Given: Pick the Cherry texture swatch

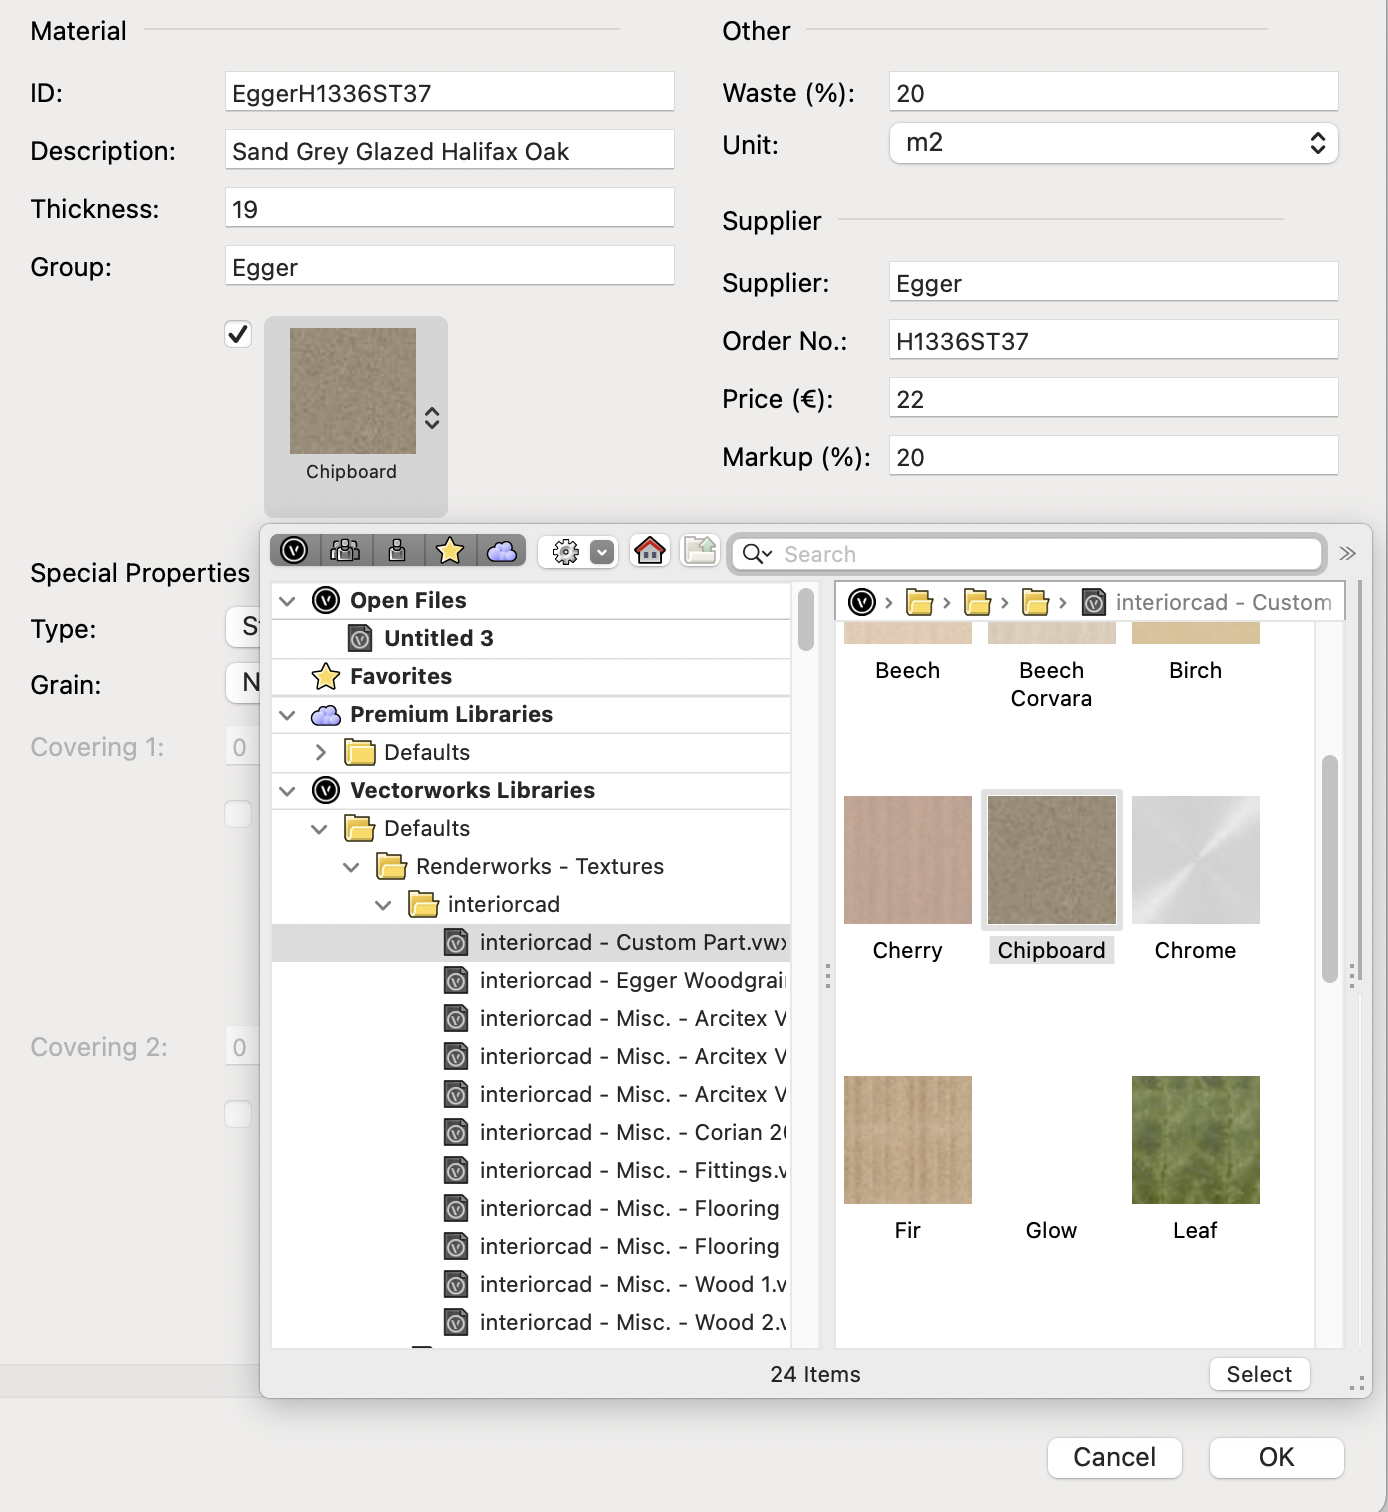Looking at the screenshot, I should click(x=908, y=860).
